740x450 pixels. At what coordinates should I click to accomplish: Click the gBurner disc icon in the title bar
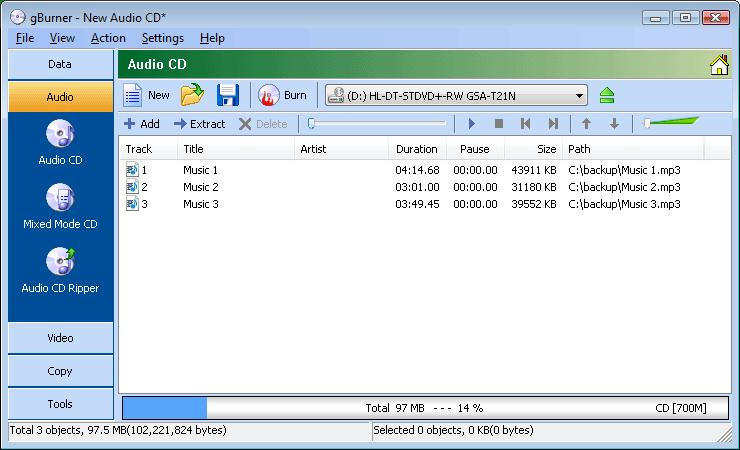tap(17, 17)
